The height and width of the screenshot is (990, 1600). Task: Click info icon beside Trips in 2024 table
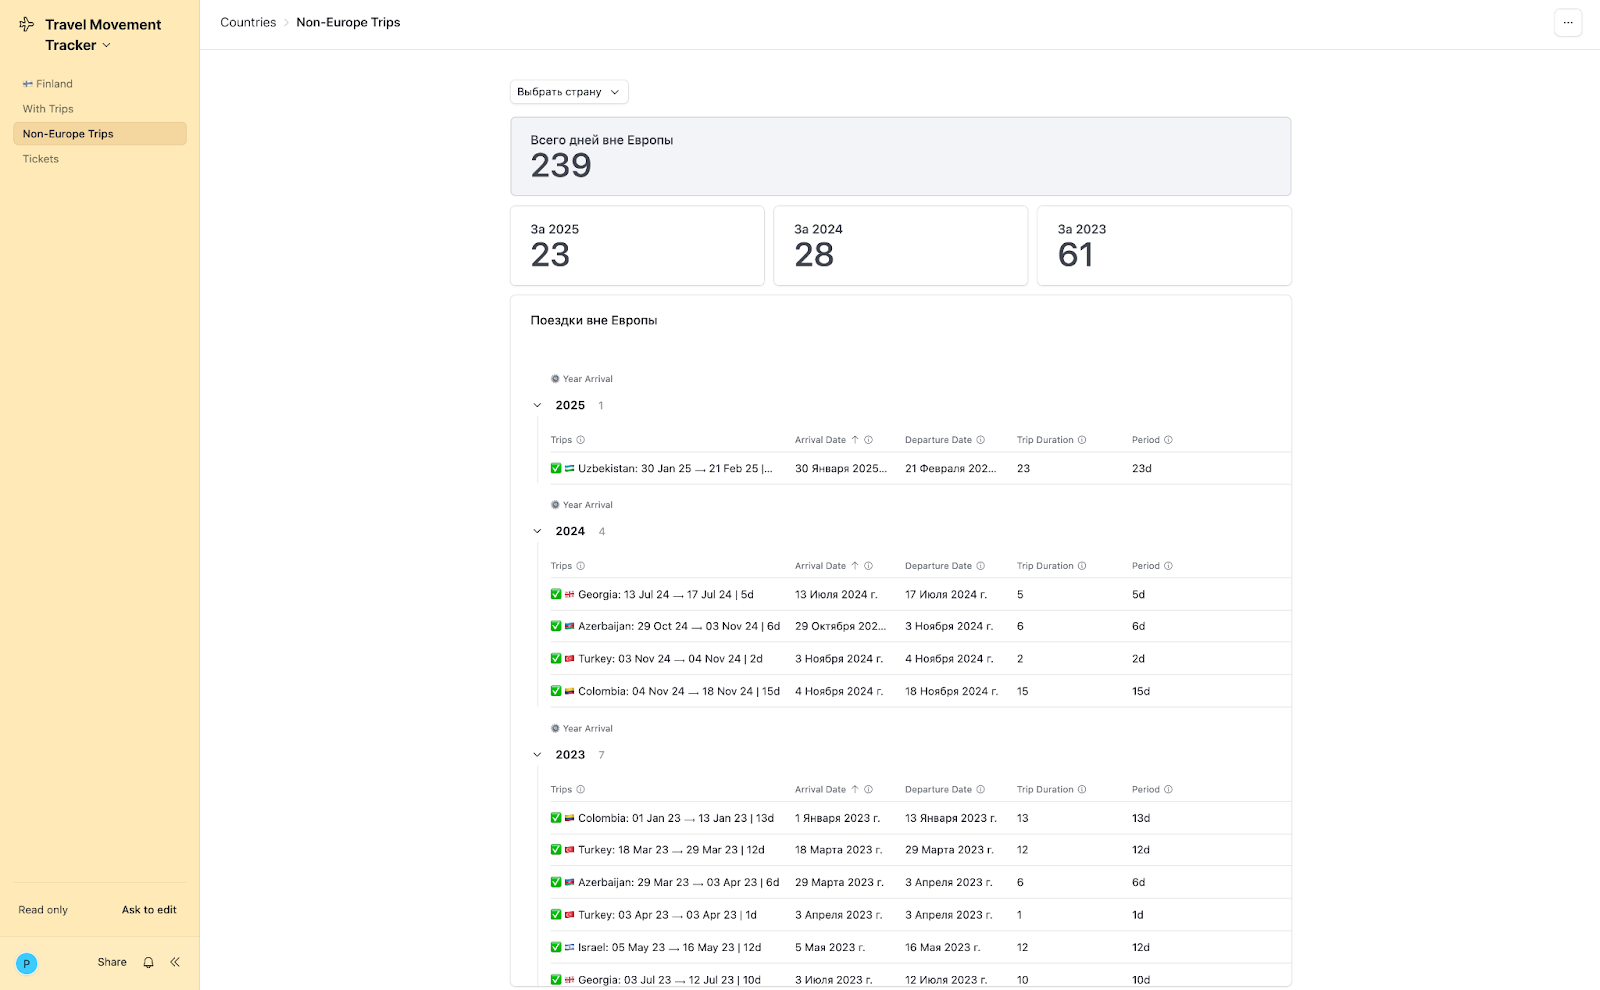point(580,566)
